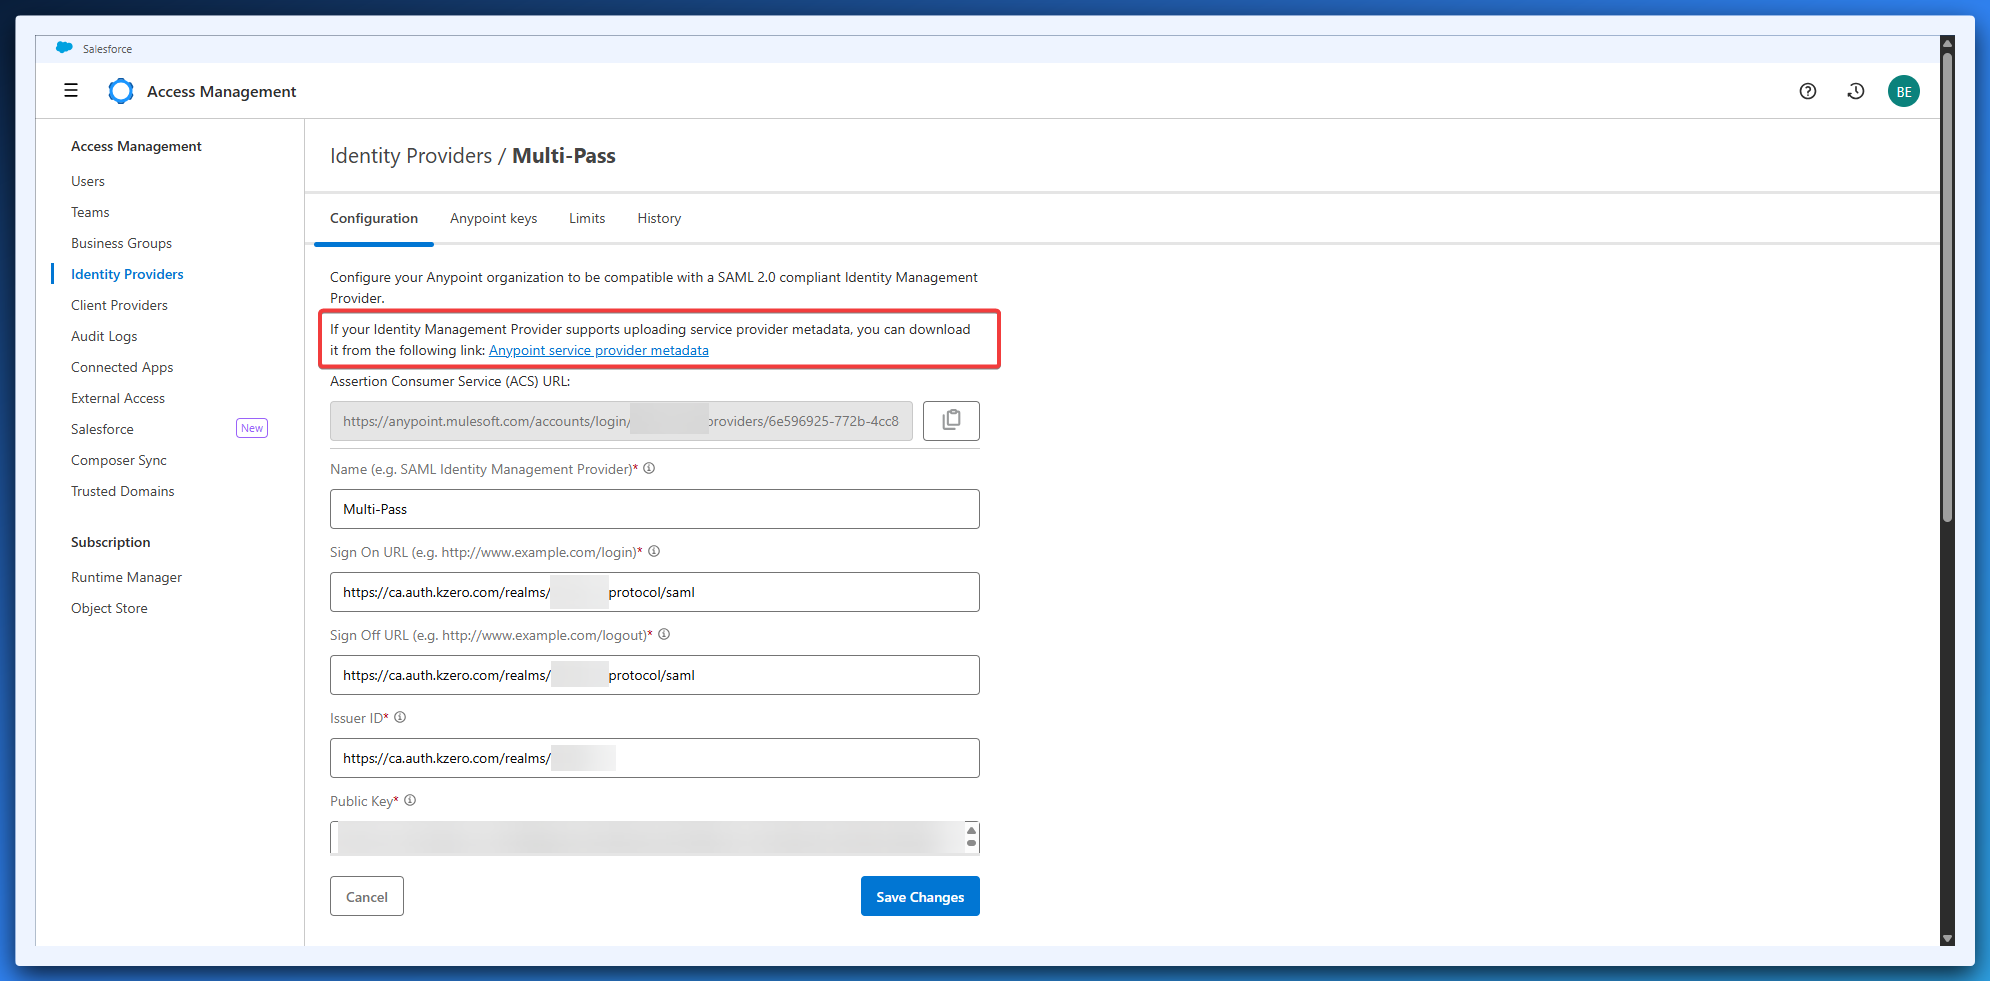This screenshot has width=1990, height=981.
Task: Switch to the Limits tab
Action: tap(587, 218)
